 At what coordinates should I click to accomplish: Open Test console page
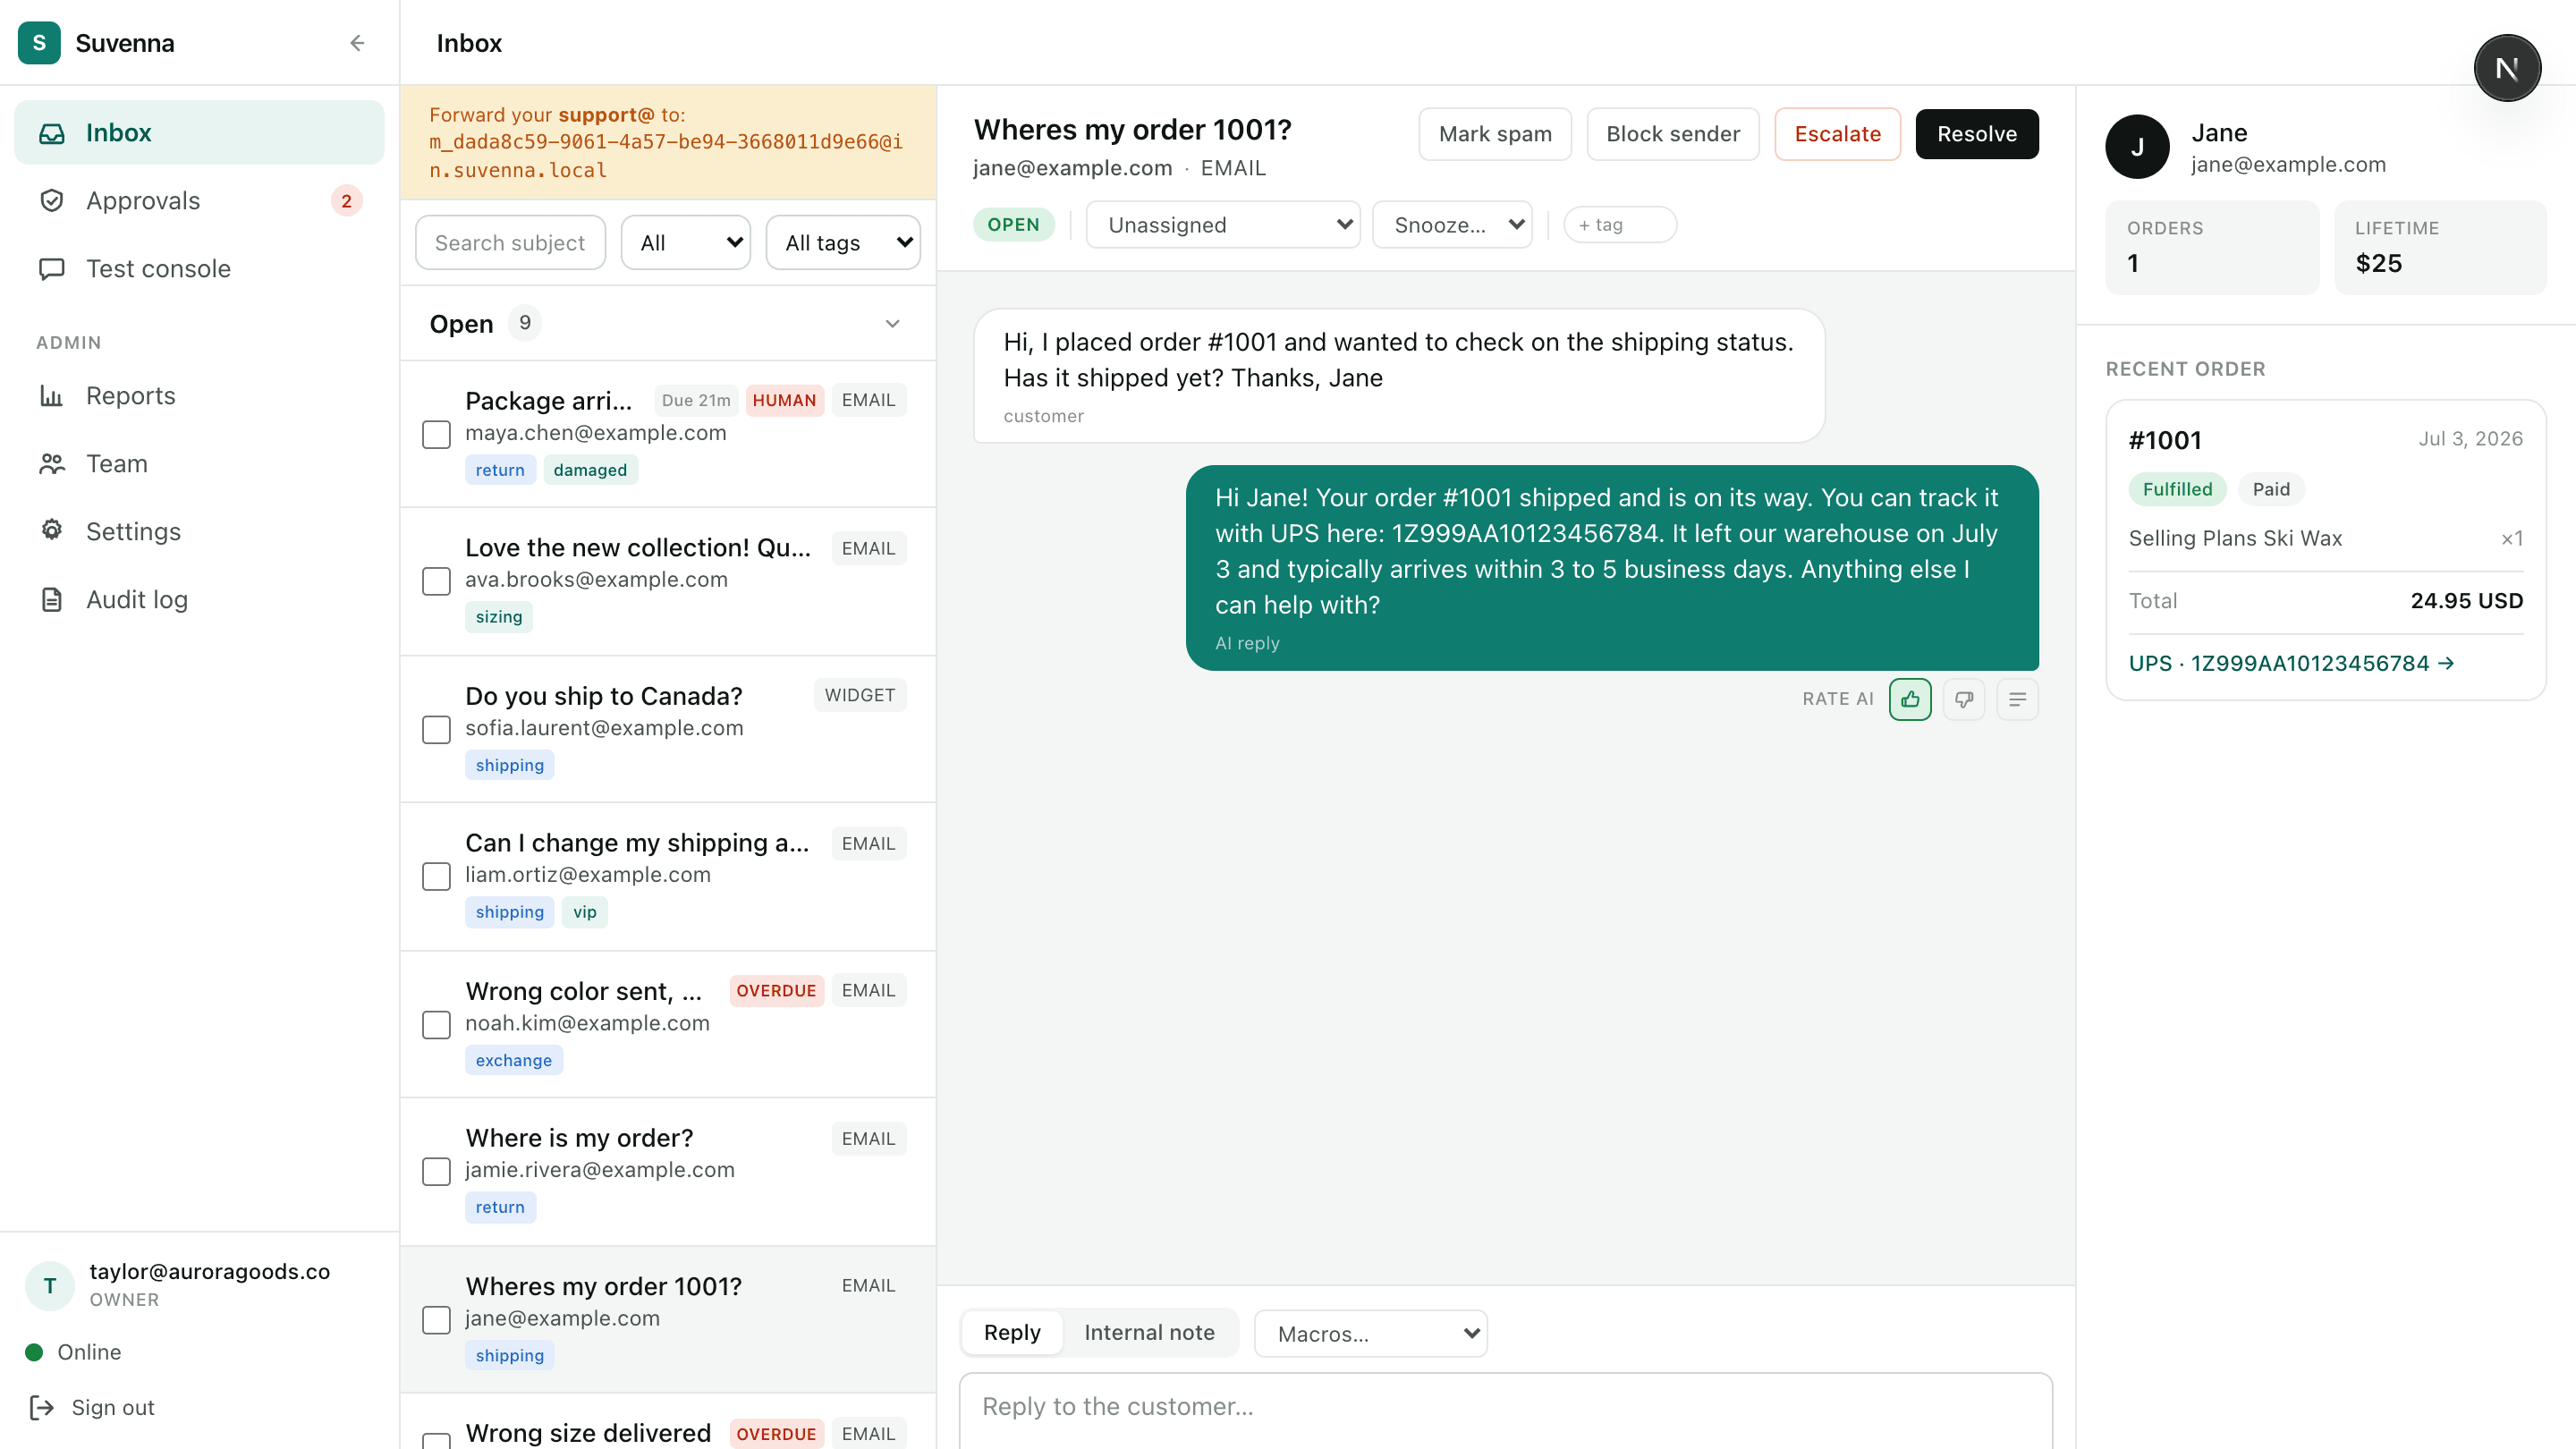[x=199, y=269]
